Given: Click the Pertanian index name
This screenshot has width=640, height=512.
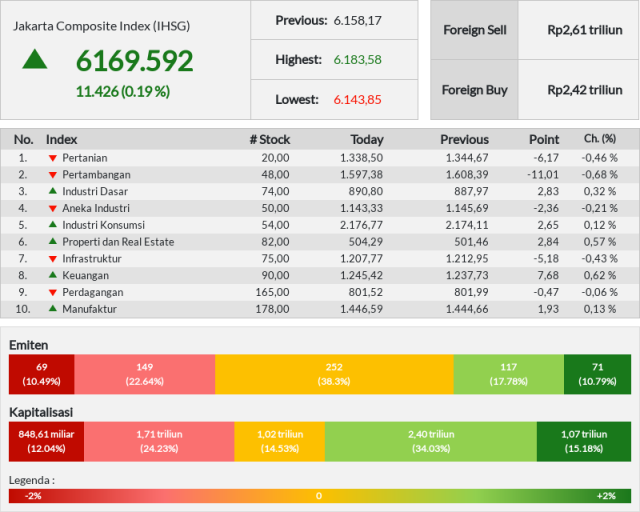Looking at the screenshot, I should coord(85,158).
